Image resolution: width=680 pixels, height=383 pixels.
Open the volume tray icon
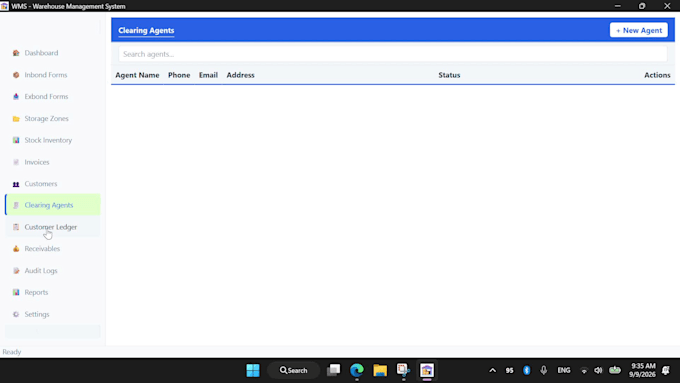(x=598, y=370)
